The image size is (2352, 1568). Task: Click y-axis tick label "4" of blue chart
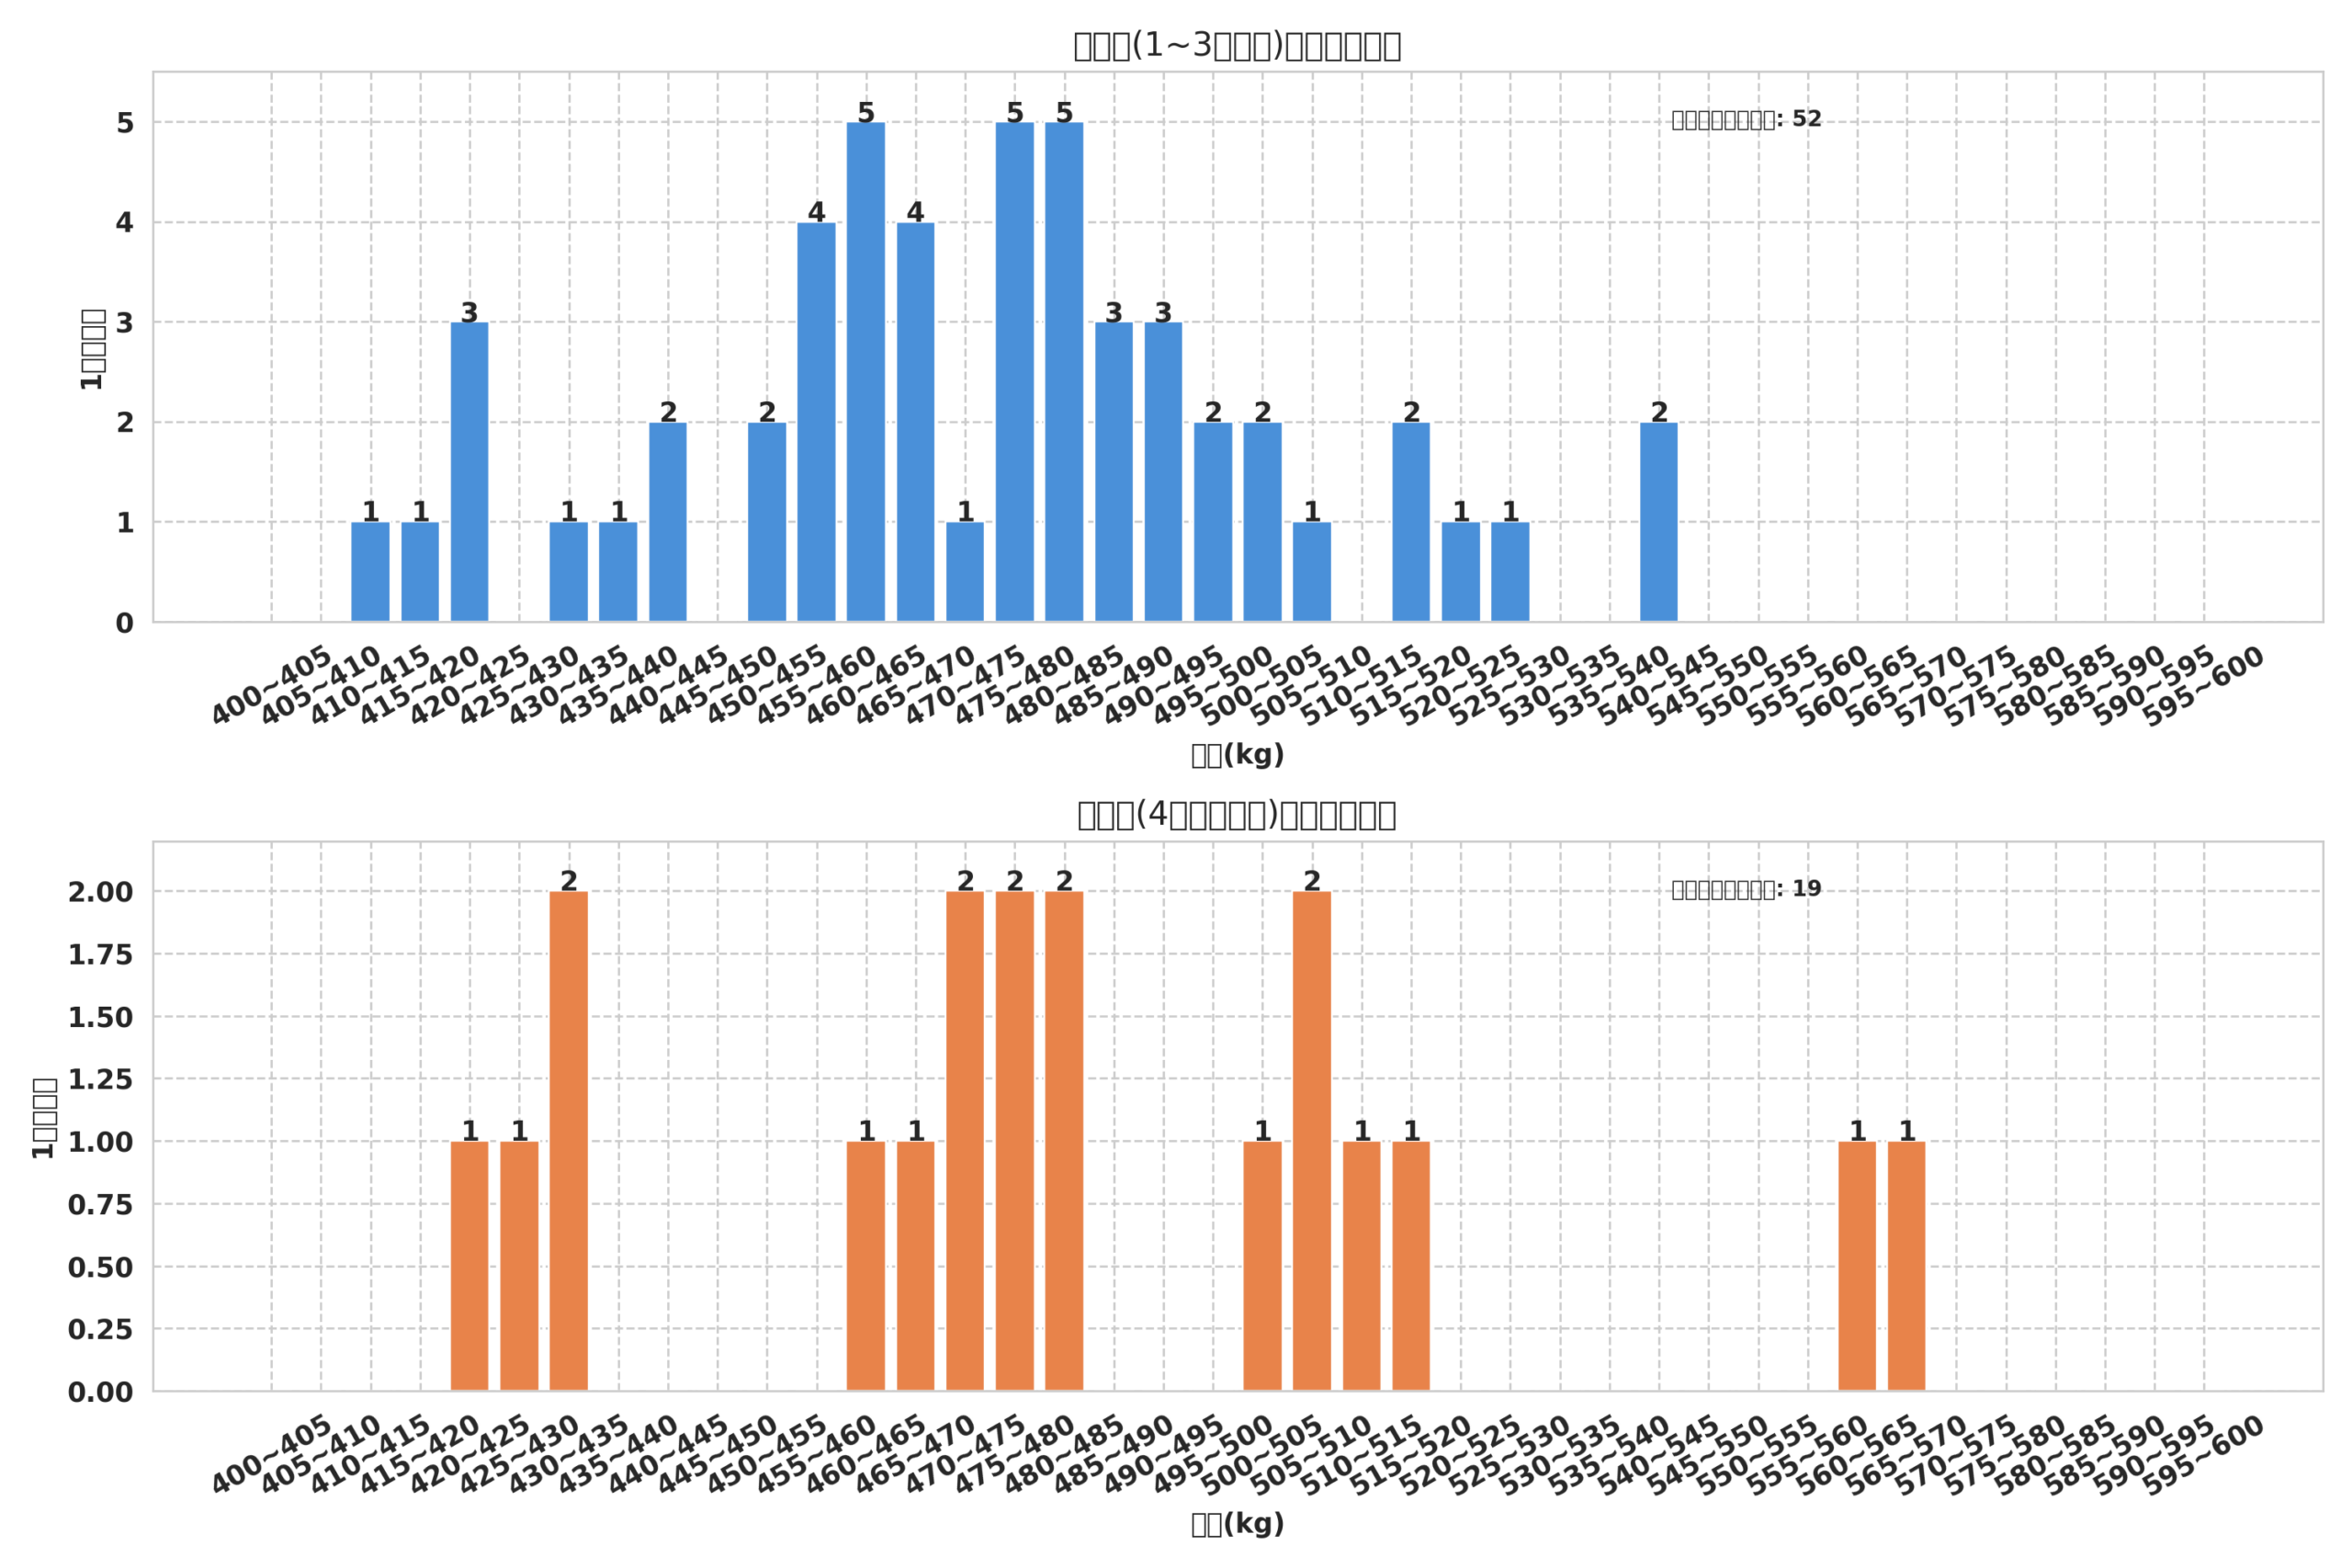124,223
